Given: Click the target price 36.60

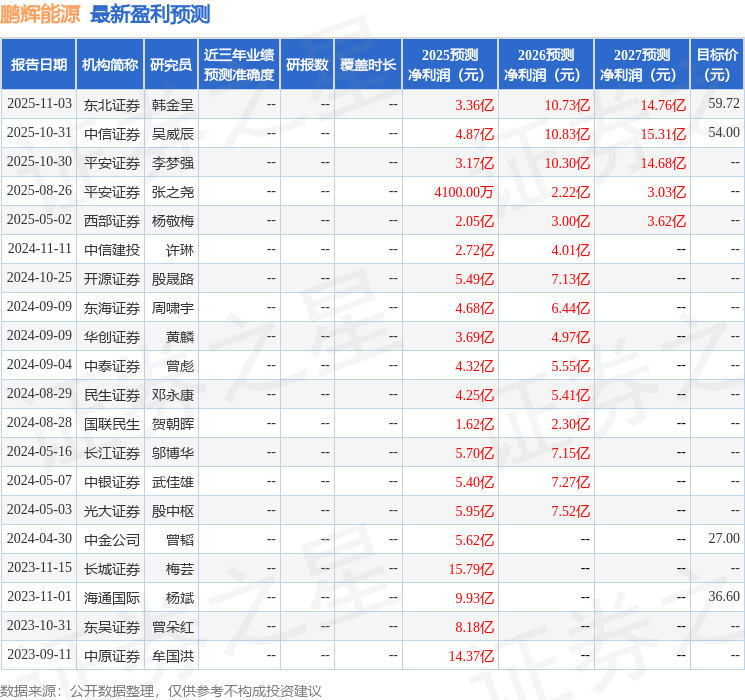Looking at the screenshot, I should coord(724,596).
